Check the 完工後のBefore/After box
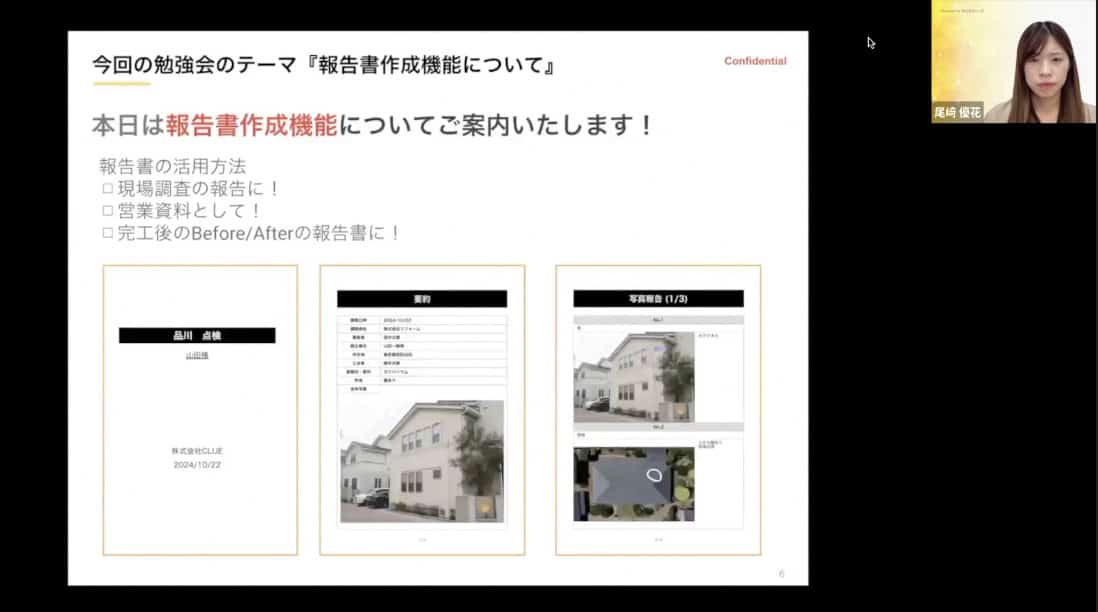Screen dimensions: 1098x612 pyautogui.click(x=108, y=233)
